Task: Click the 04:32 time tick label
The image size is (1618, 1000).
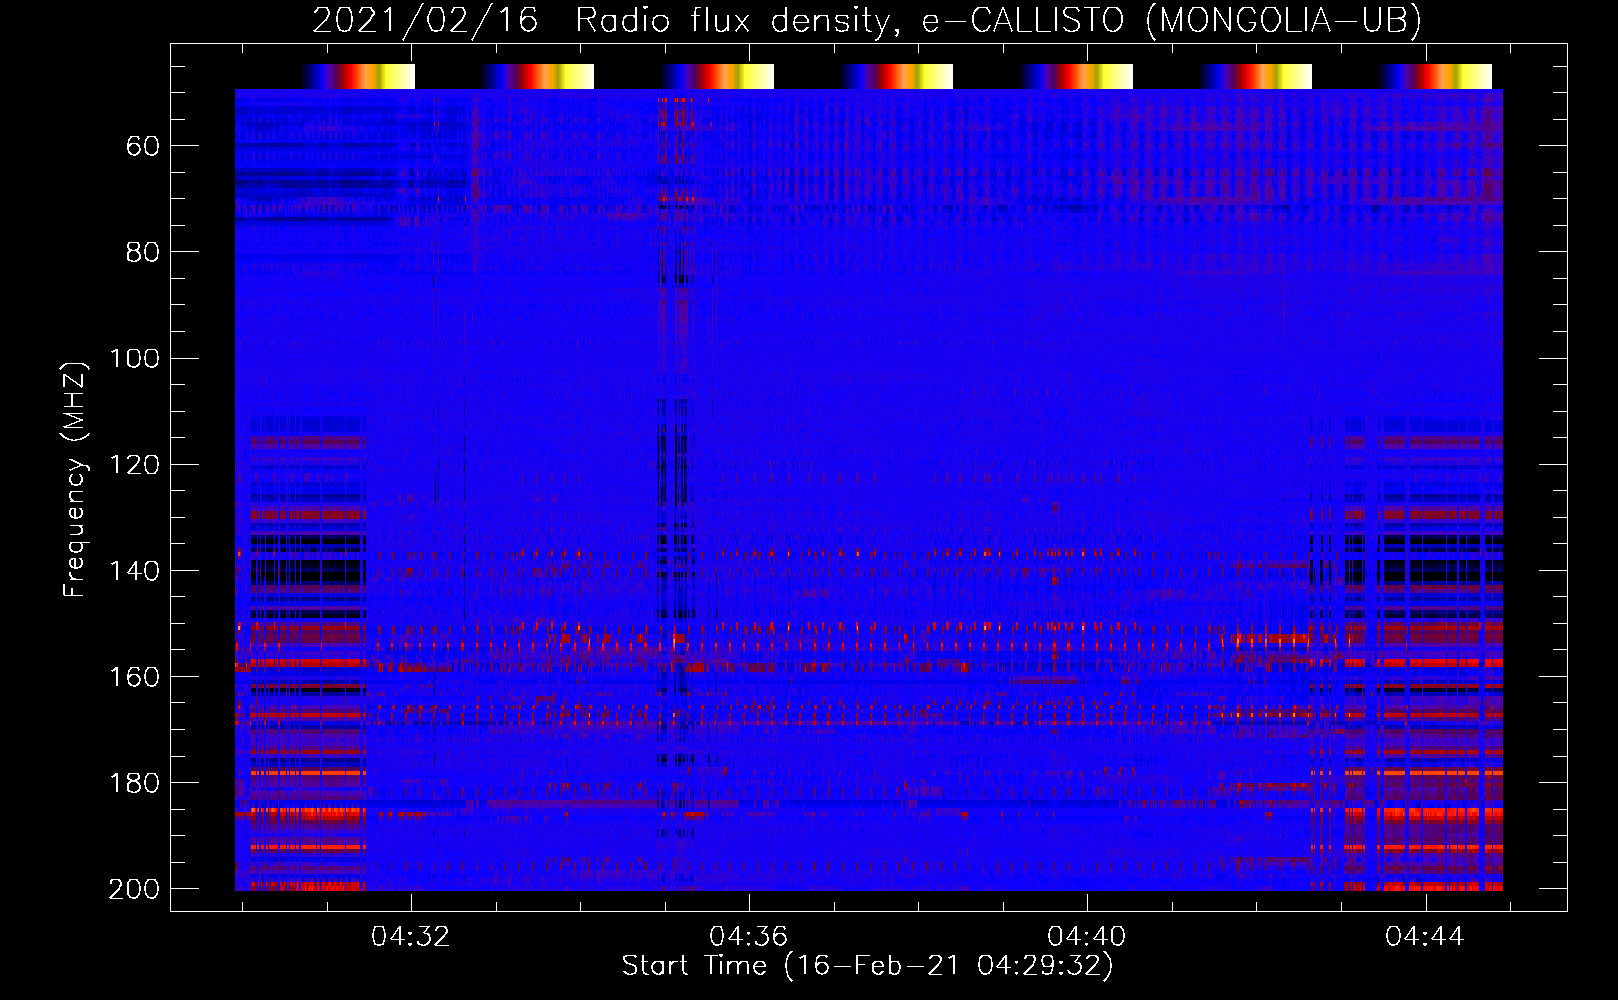Action: pos(411,937)
